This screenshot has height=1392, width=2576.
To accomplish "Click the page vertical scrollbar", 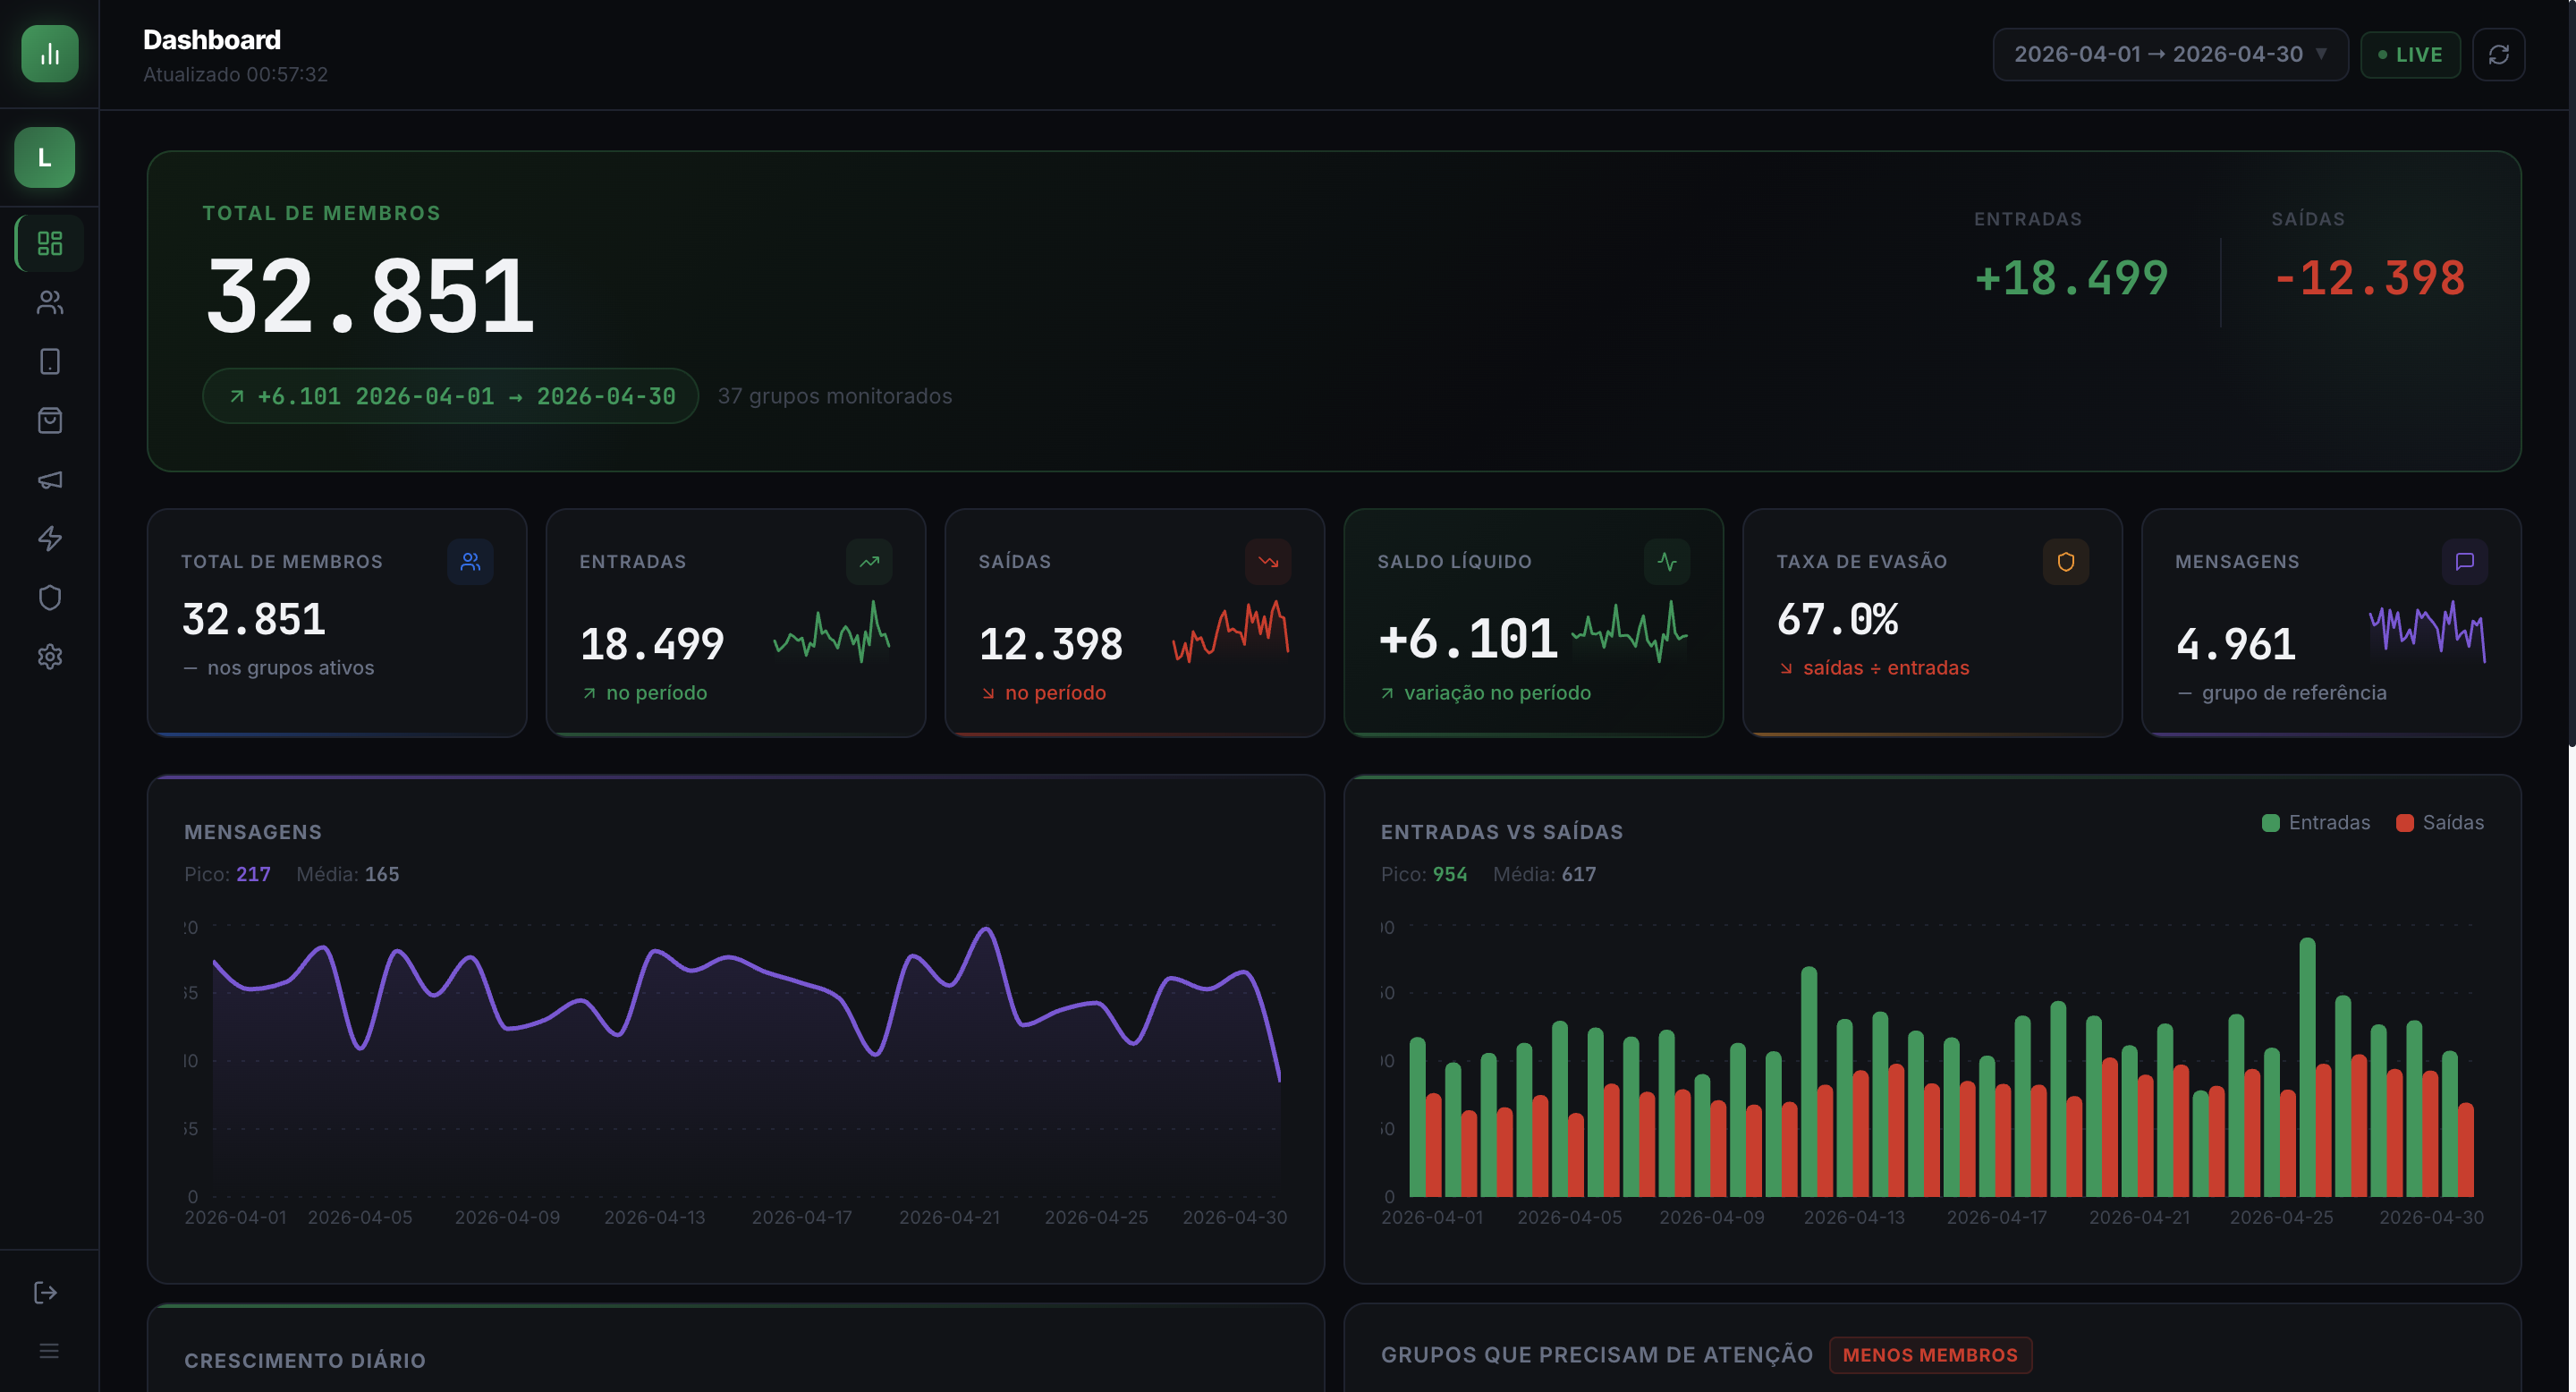I will (2571, 373).
